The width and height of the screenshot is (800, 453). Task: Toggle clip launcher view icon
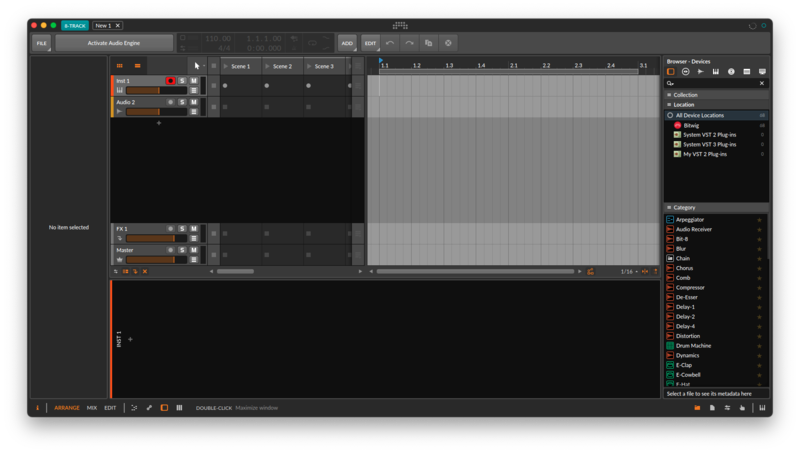(120, 66)
